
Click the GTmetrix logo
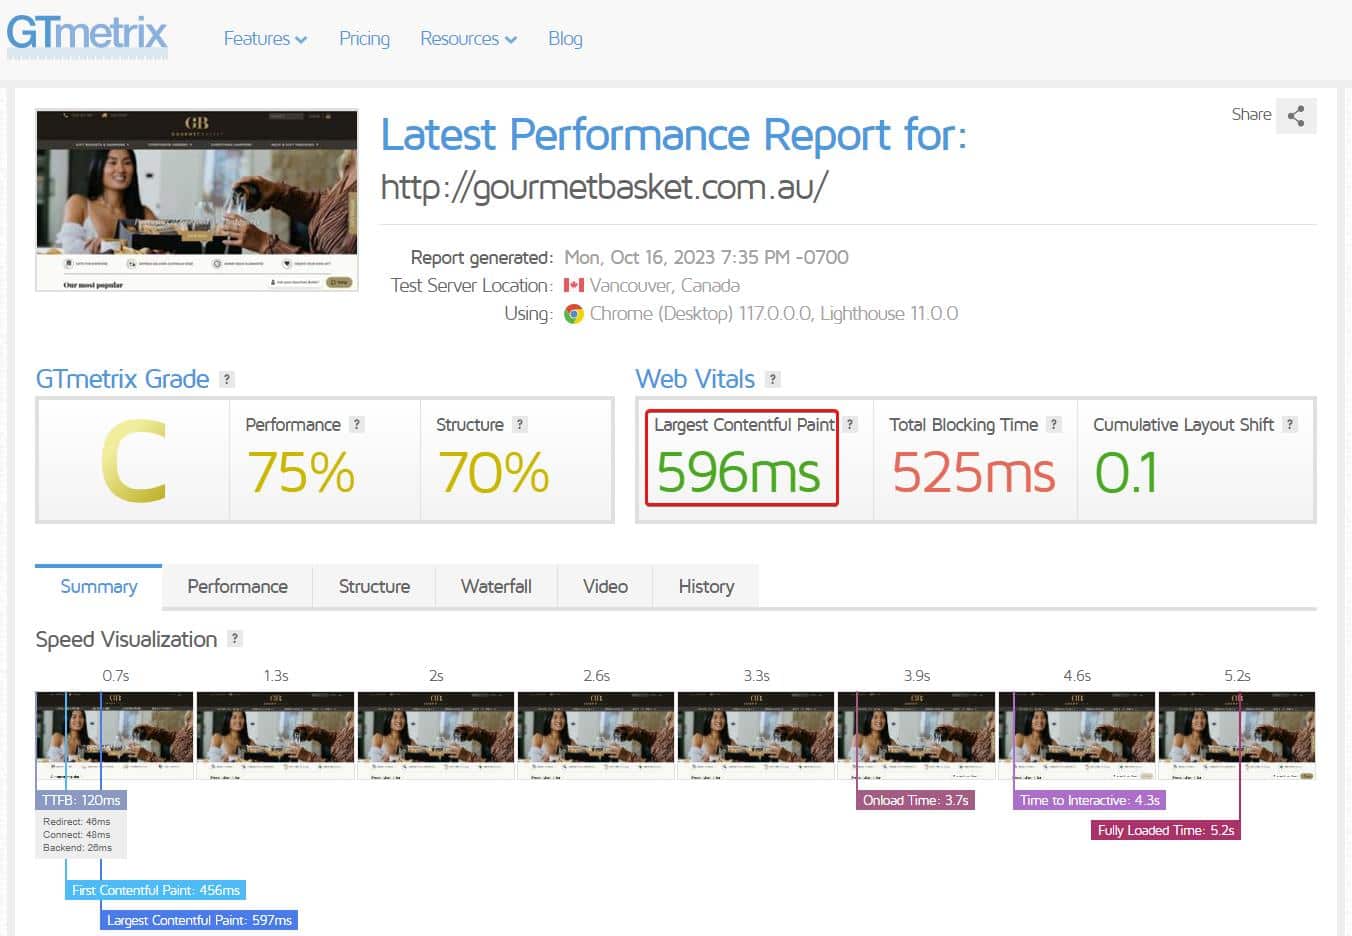[87, 35]
